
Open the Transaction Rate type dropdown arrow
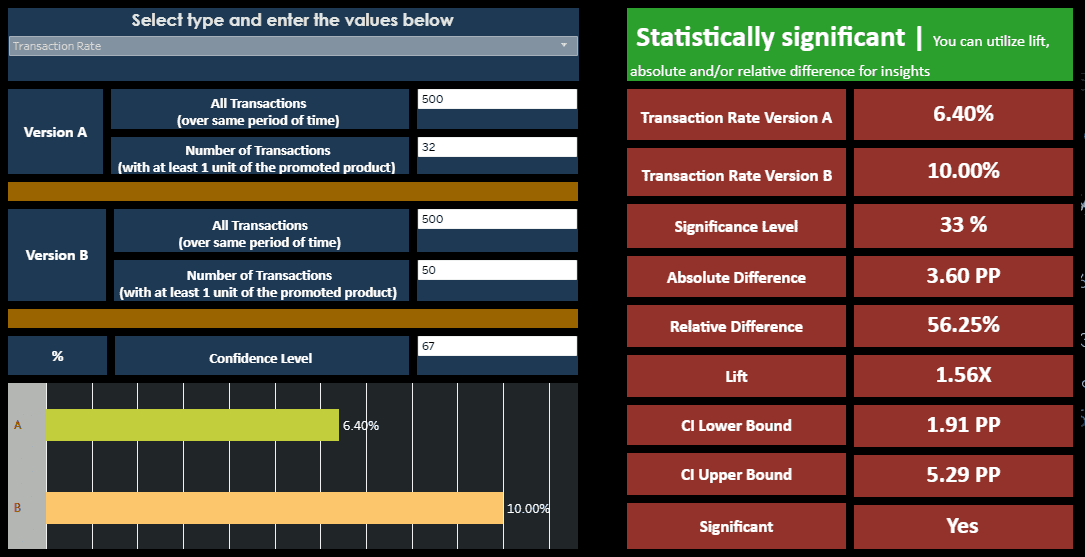[x=564, y=46]
